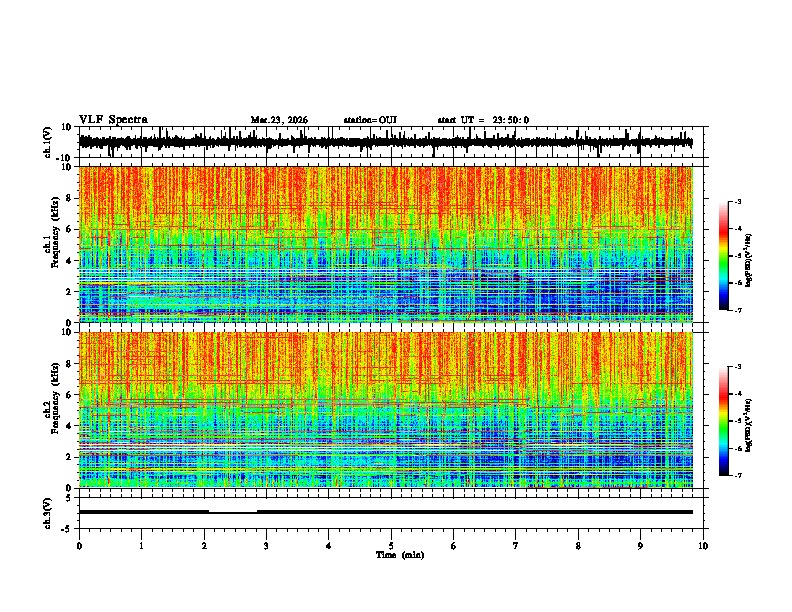Click the "9" tick on the time axis
Screen dimensions: 792x612
pyautogui.click(x=640, y=546)
